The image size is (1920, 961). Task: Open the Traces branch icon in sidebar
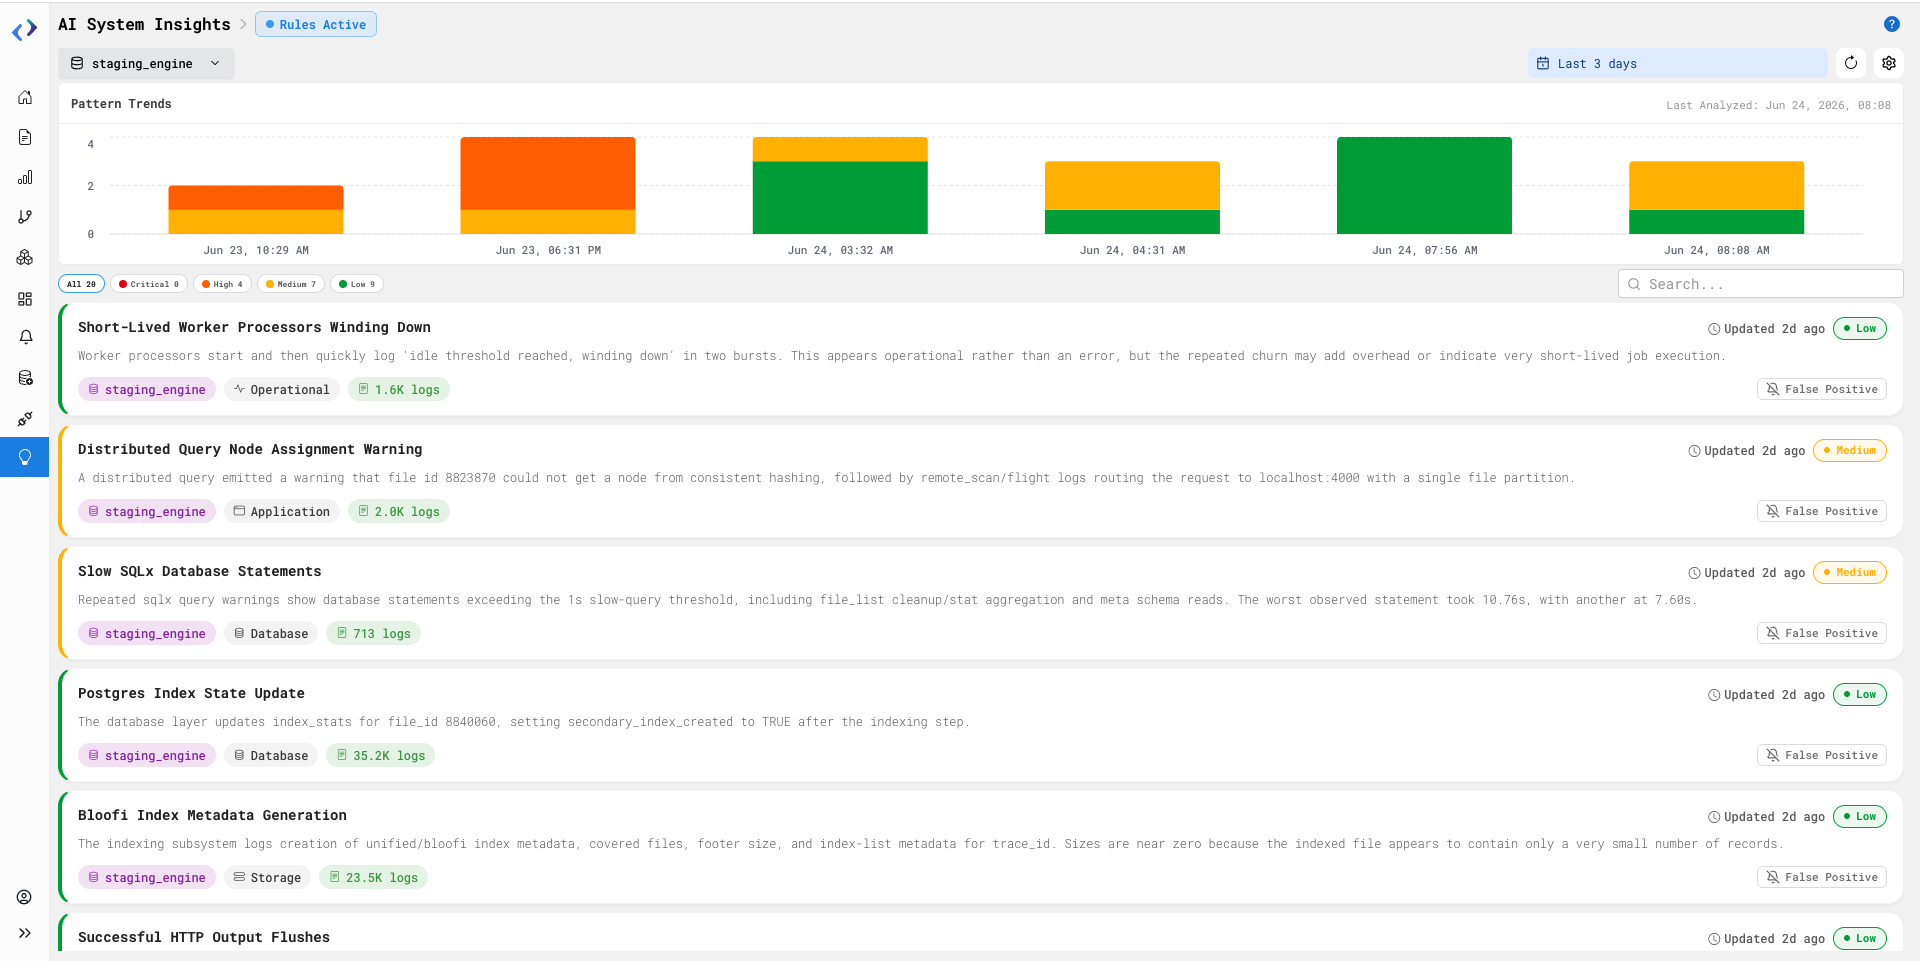coord(25,217)
